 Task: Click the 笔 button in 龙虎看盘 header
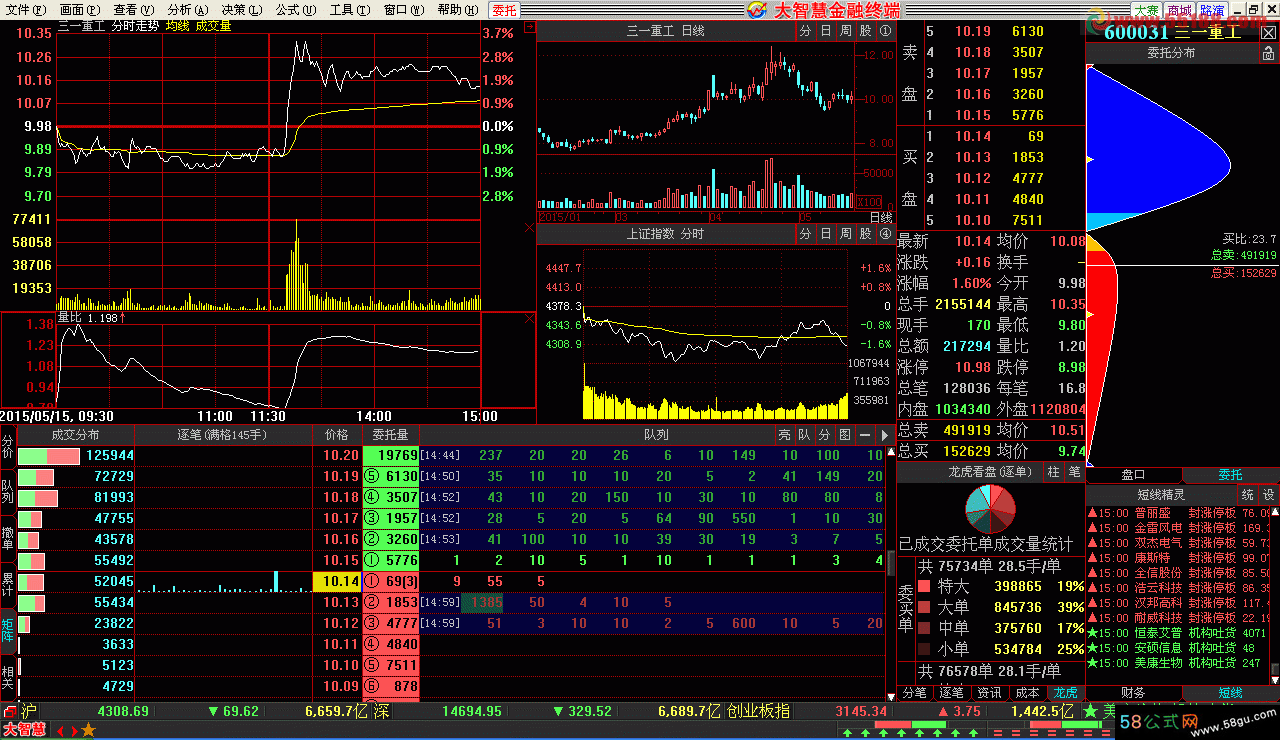[1074, 471]
